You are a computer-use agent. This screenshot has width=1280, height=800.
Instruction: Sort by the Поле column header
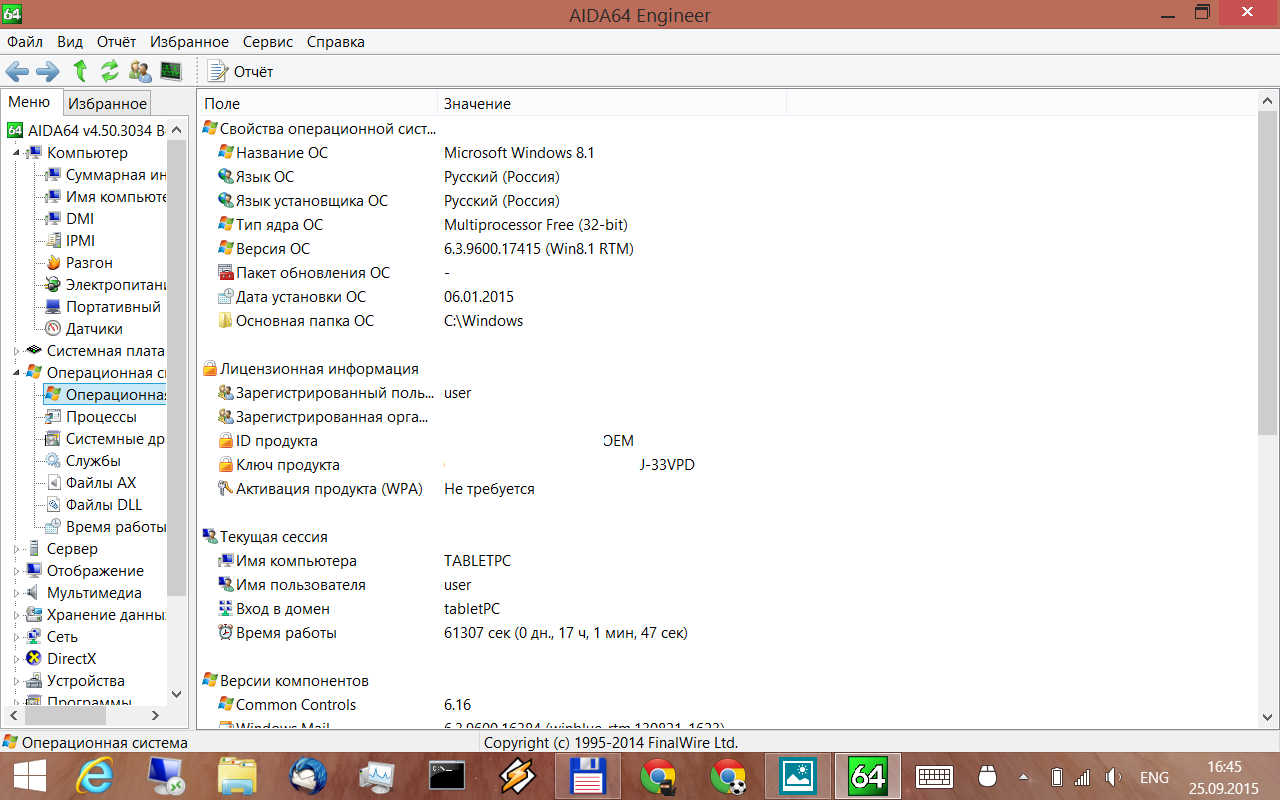click(x=319, y=104)
